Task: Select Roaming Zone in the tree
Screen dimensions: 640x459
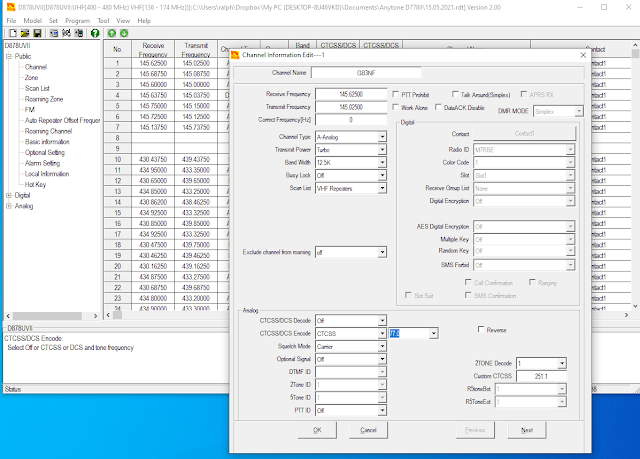Action: (x=44, y=99)
